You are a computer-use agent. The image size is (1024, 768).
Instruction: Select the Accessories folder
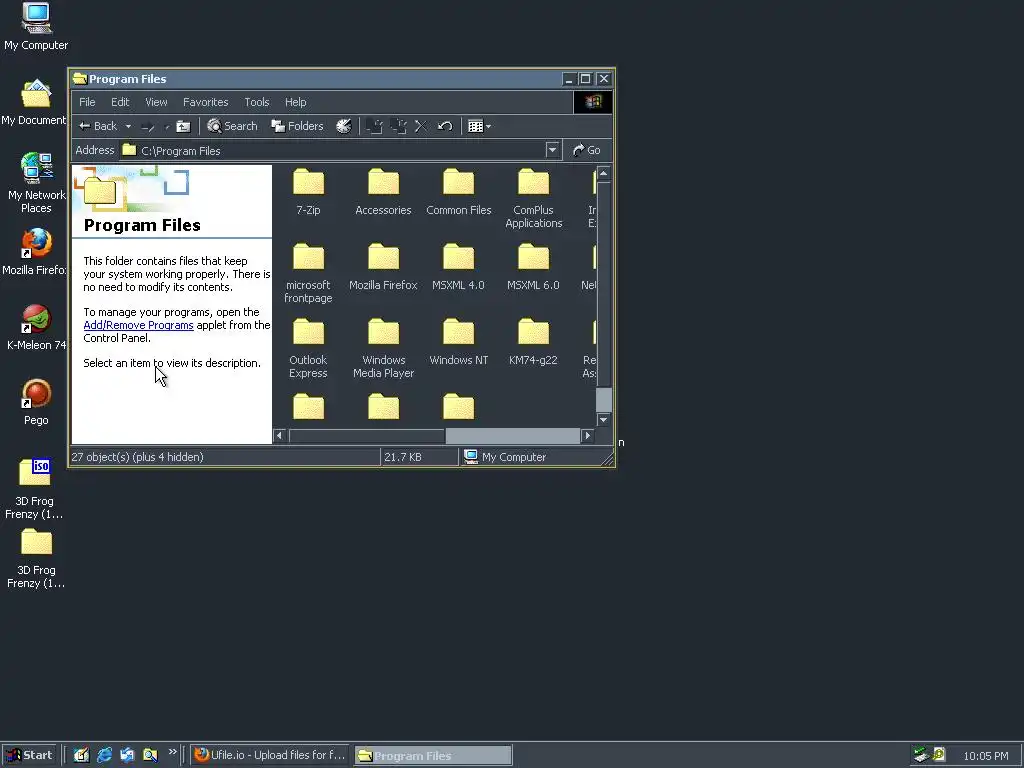pyautogui.click(x=383, y=192)
